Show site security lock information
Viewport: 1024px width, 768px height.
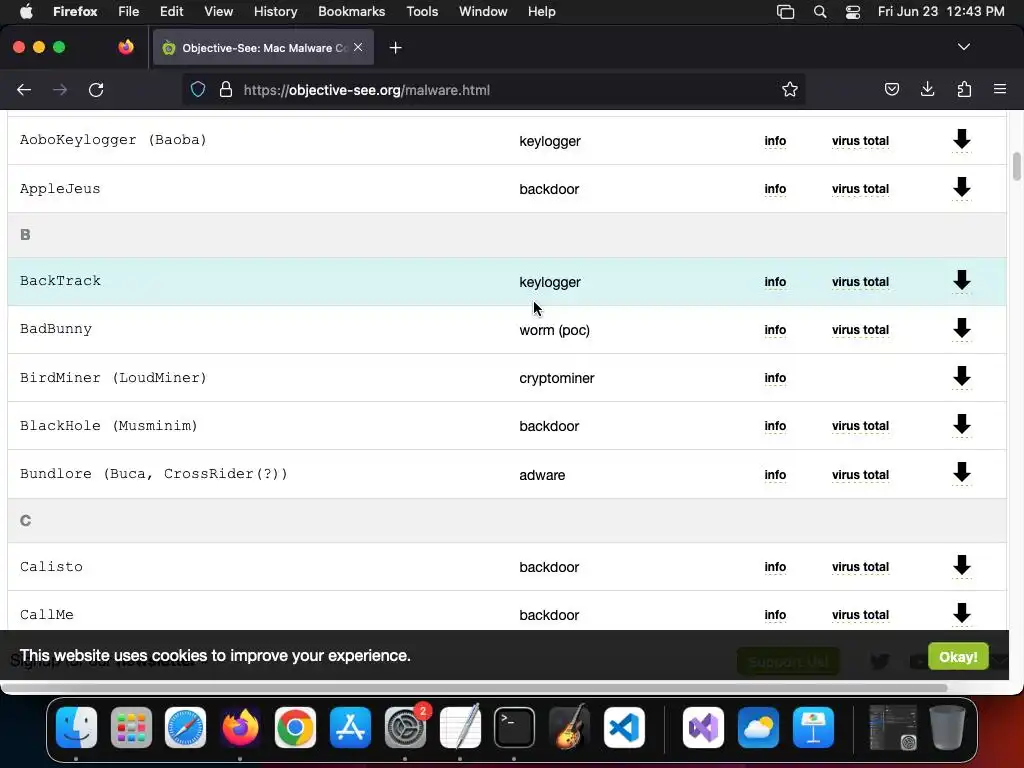226,89
